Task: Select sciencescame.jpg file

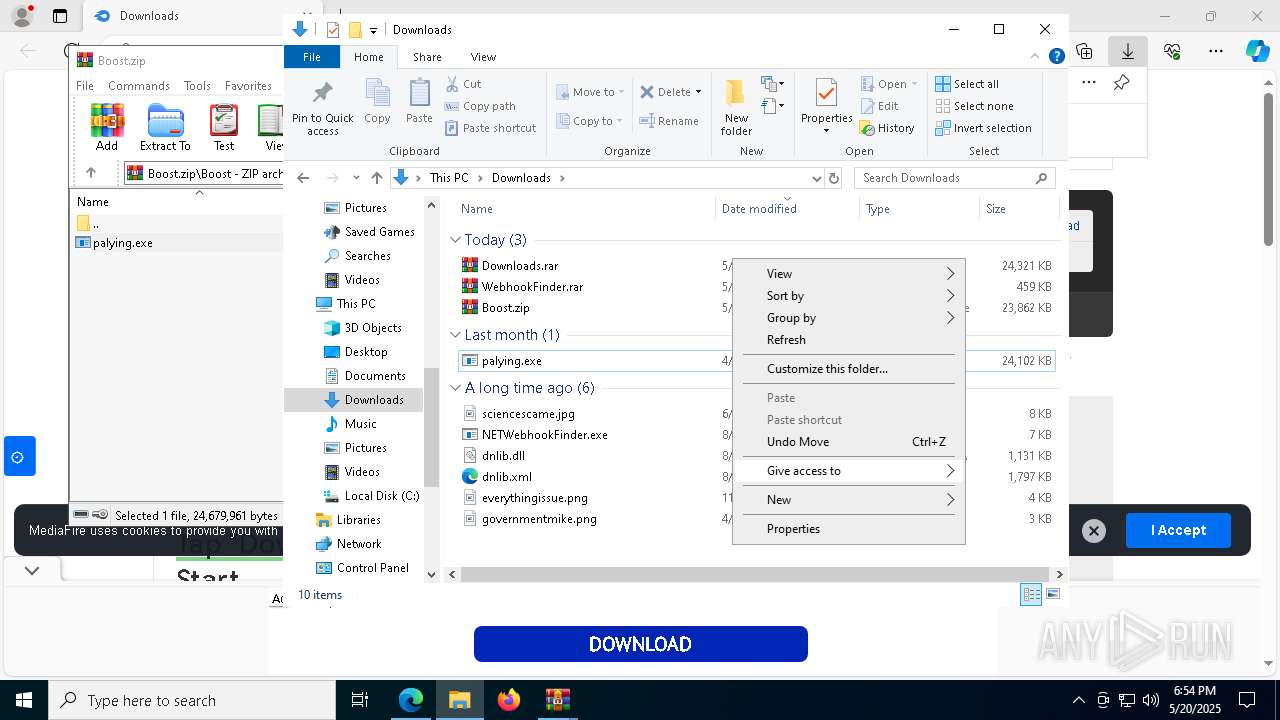Action: click(527, 414)
